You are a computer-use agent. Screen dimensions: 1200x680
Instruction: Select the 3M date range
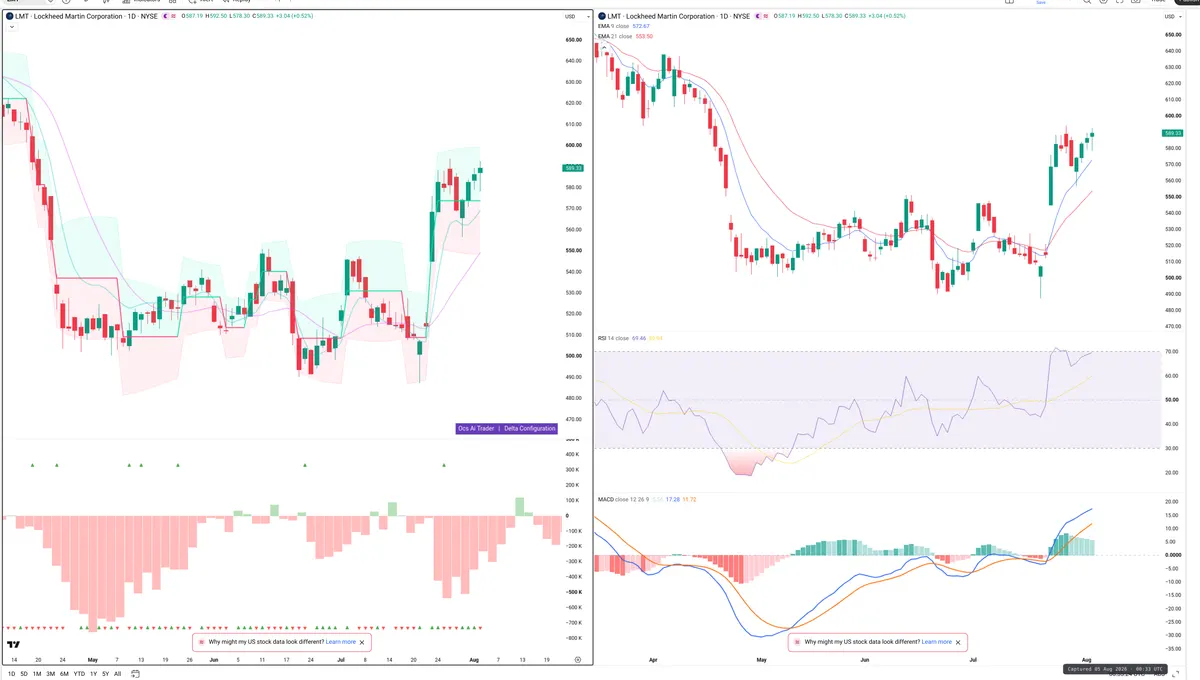pyautogui.click(x=51, y=674)
